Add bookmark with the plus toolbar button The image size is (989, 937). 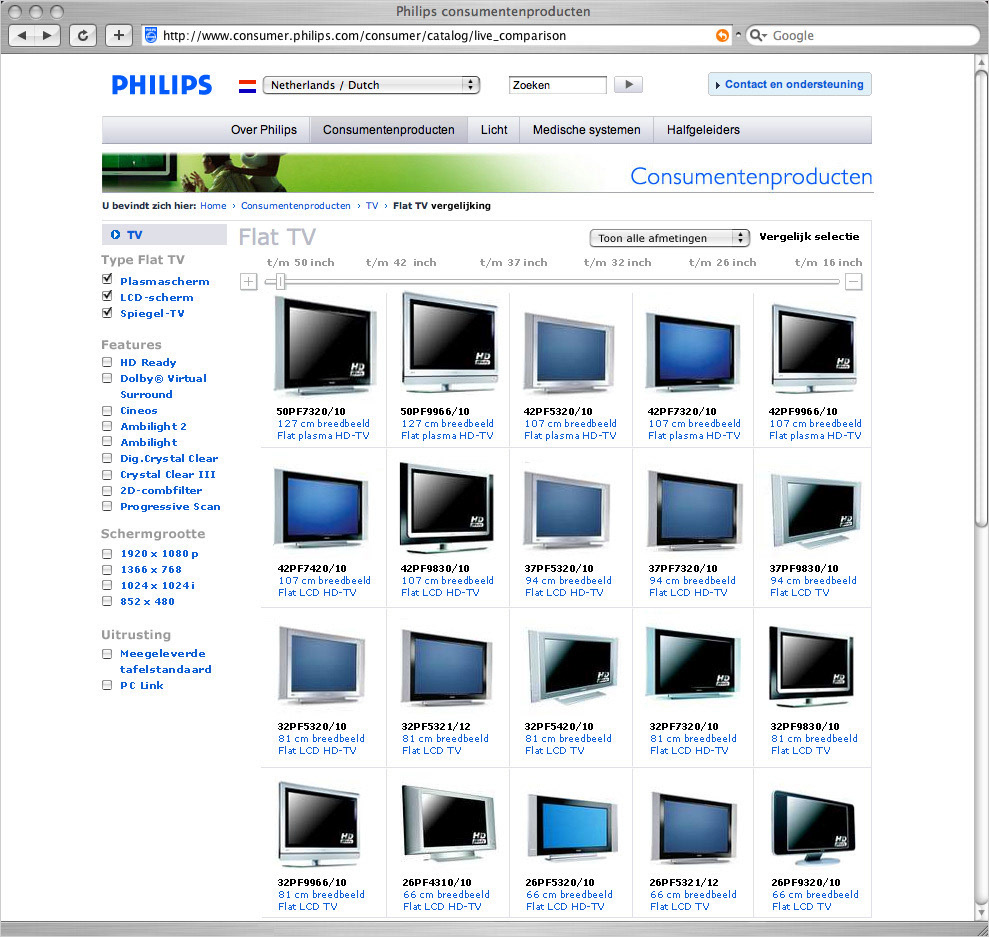[119, 35]
